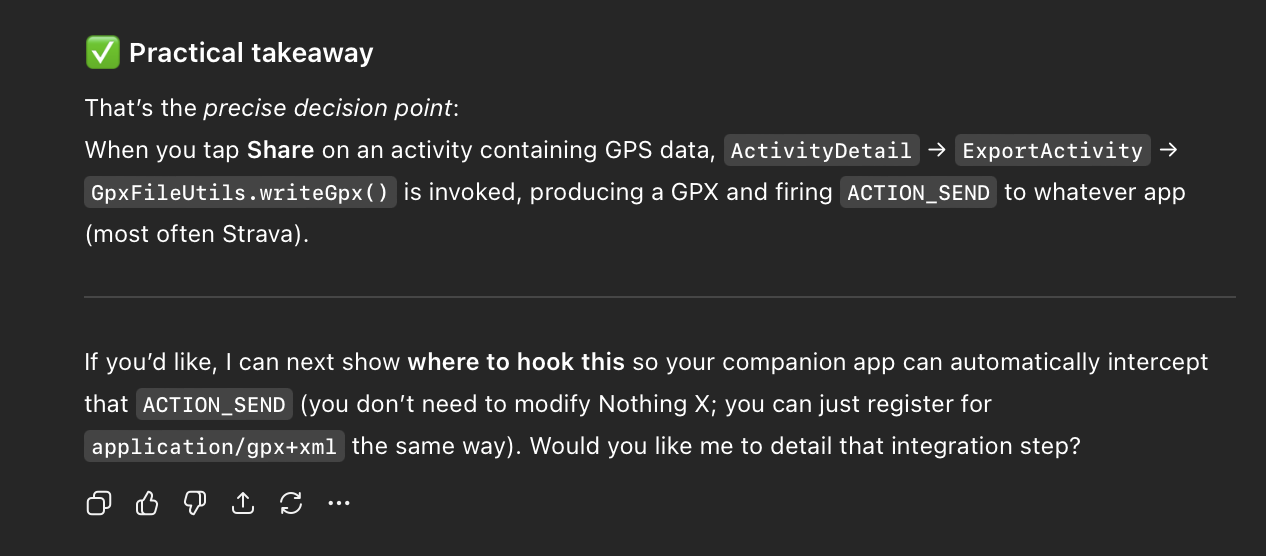Copy the response with the copy icon
Image resolution: width=1266 pixels, height=556 pixels.
coord(99,503)
